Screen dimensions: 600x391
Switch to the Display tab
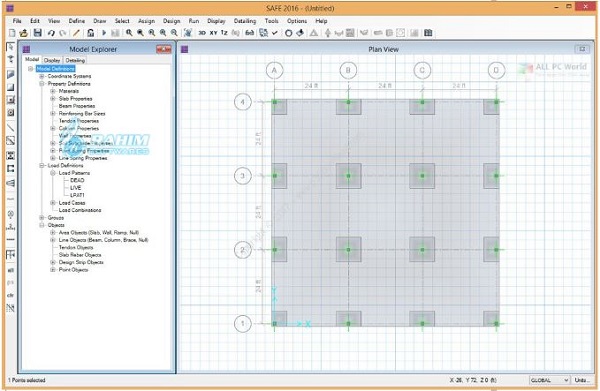(x=52, y=60)
